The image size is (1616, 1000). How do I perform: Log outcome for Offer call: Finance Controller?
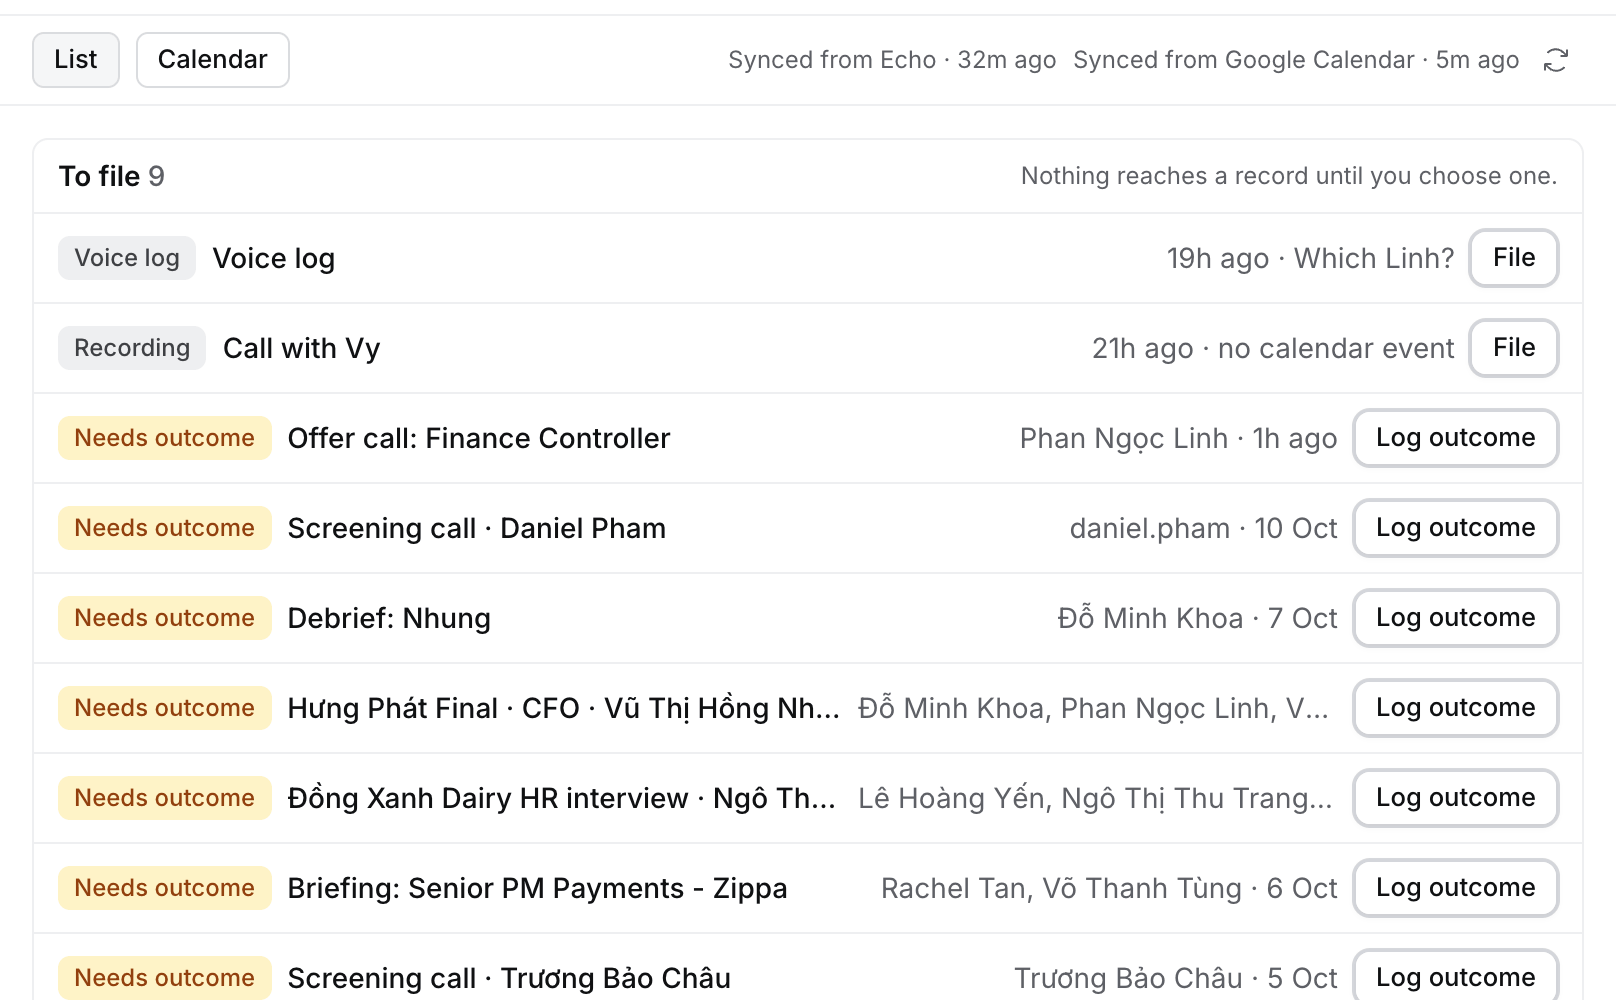coord(1456,438)
